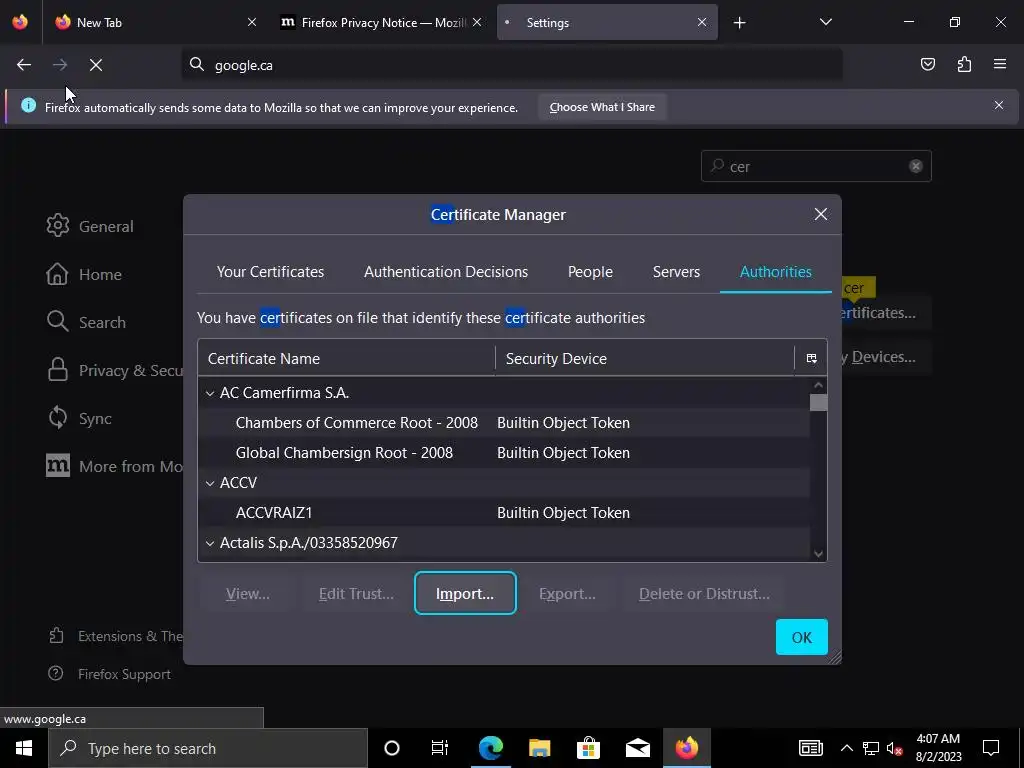
Task: Click the Import... button
Action: pyautogui.click(x=465, y=594)
